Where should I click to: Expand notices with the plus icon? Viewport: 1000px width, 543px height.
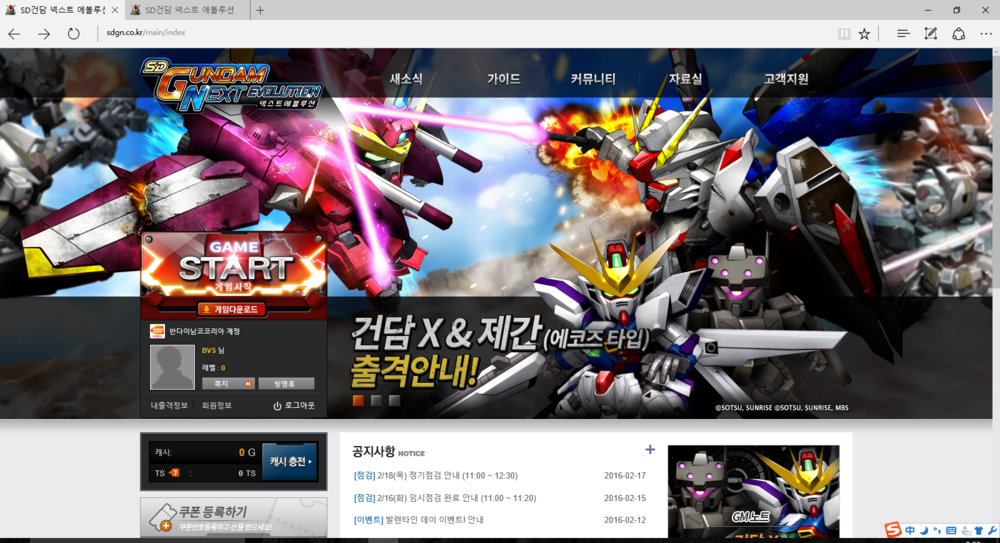(x=650, y=450)
